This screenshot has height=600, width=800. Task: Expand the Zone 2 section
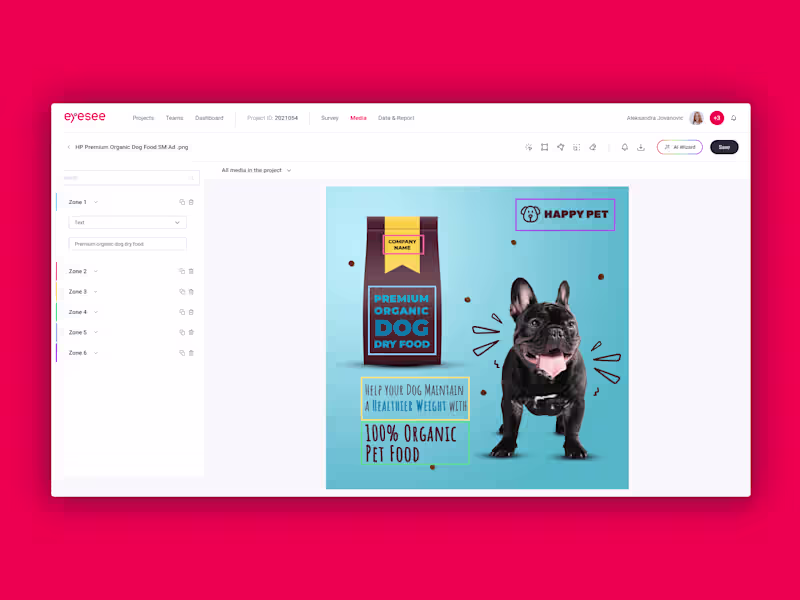point(96,271)
